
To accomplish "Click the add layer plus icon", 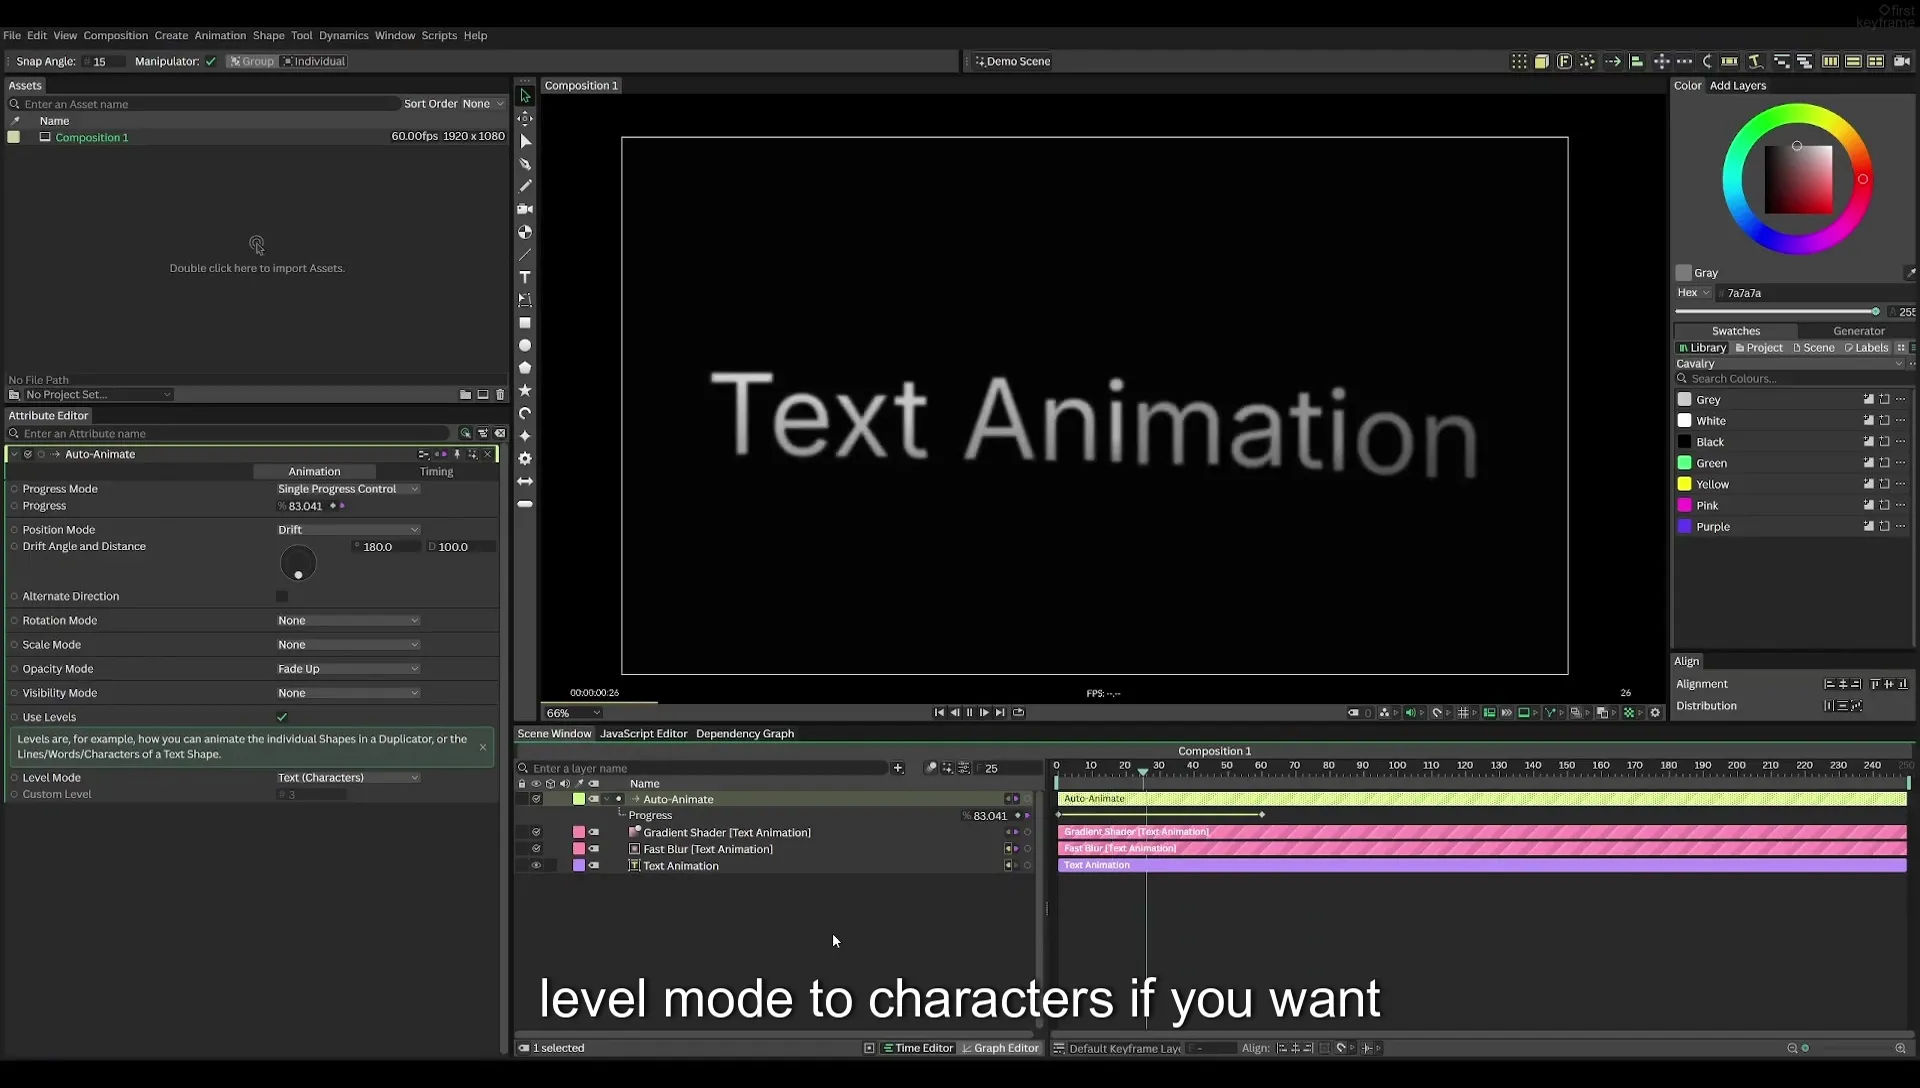I will click(x=898, y=768).
